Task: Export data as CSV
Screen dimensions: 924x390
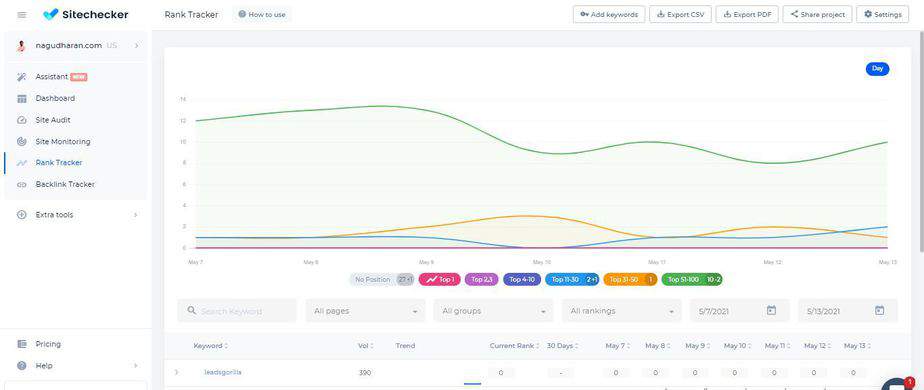Action: pos(680,15)
